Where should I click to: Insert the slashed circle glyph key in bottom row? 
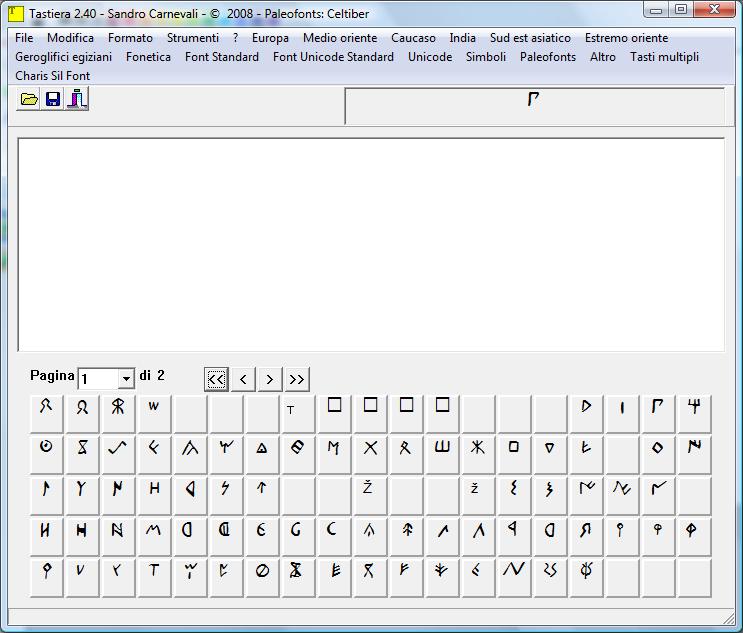tap(262, 578)
